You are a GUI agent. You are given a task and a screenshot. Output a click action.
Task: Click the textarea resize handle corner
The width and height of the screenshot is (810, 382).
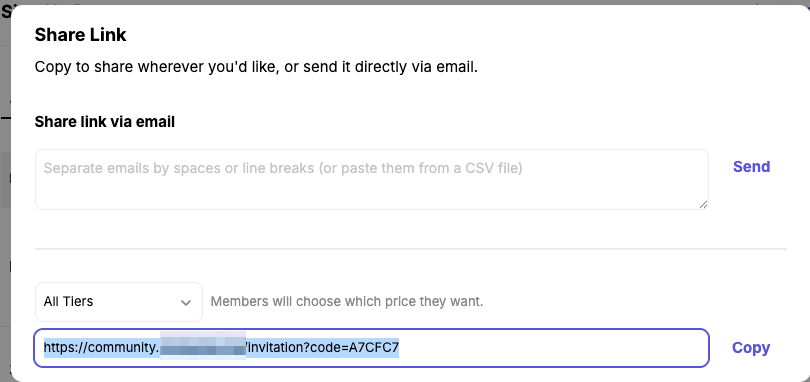[703, 205]
